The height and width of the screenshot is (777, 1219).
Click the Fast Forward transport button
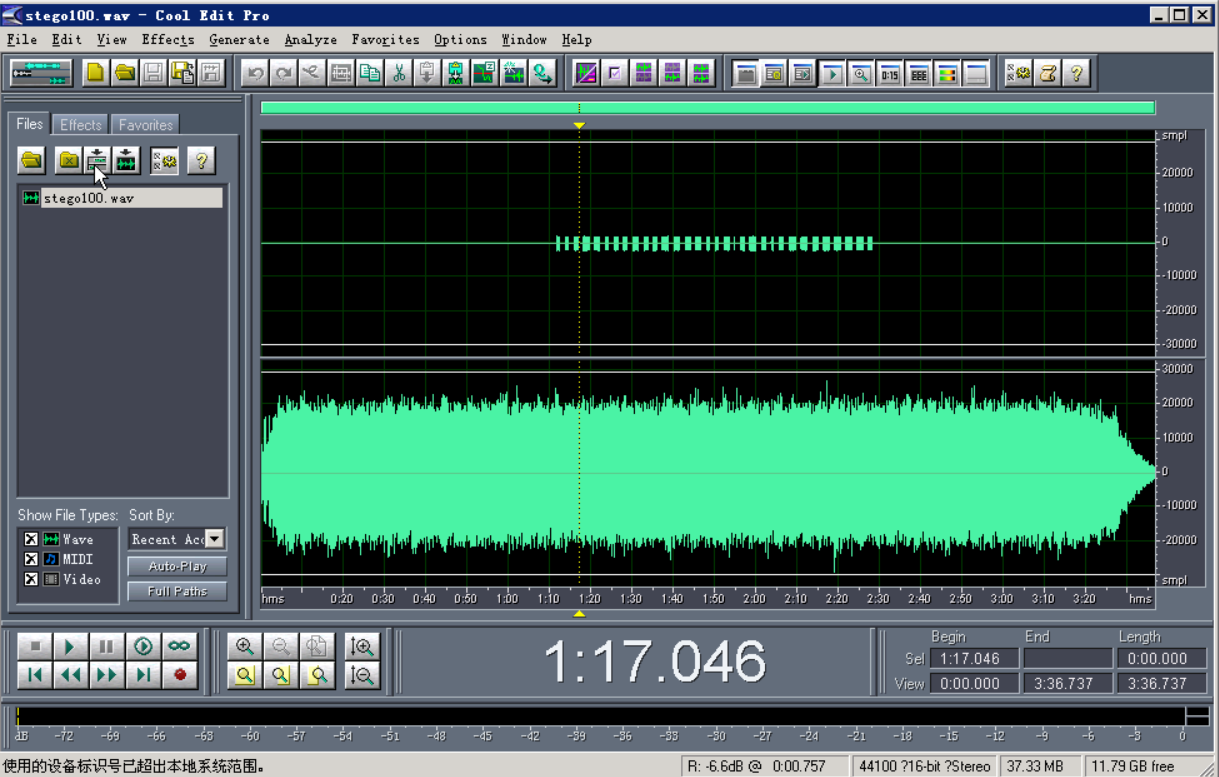tap(106, 676)
